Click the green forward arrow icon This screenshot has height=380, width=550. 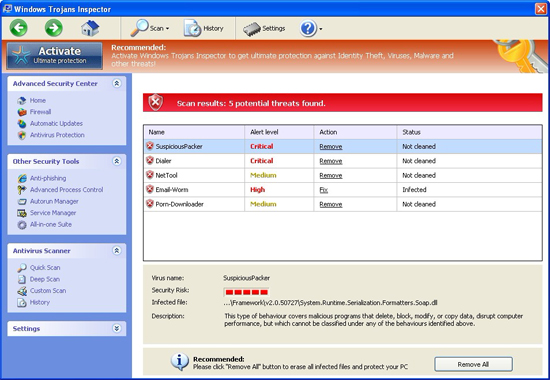[x=54, y=28]
